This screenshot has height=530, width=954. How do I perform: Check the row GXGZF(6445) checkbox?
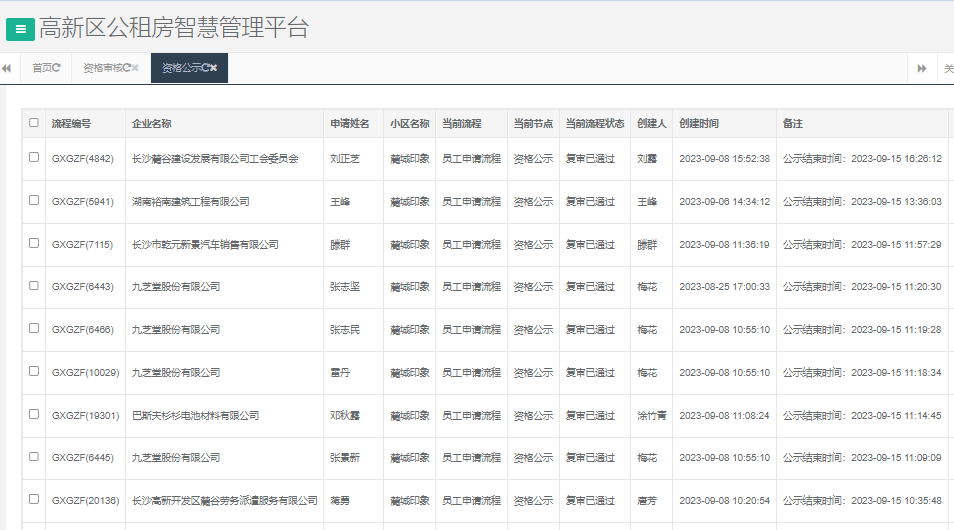point(34,456)
